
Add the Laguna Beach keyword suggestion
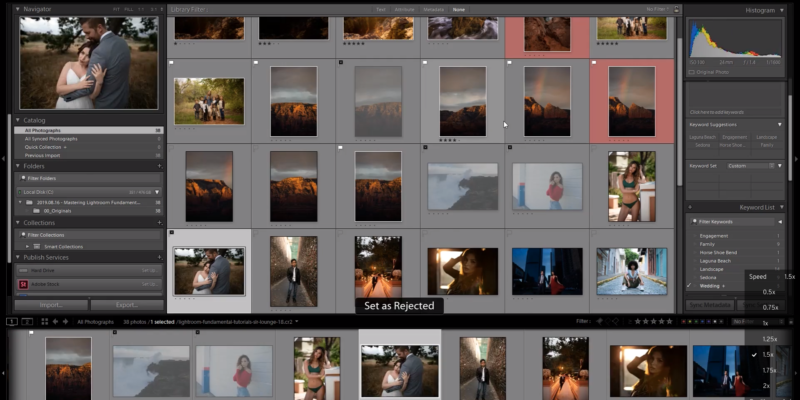click(x=704, y=137)
